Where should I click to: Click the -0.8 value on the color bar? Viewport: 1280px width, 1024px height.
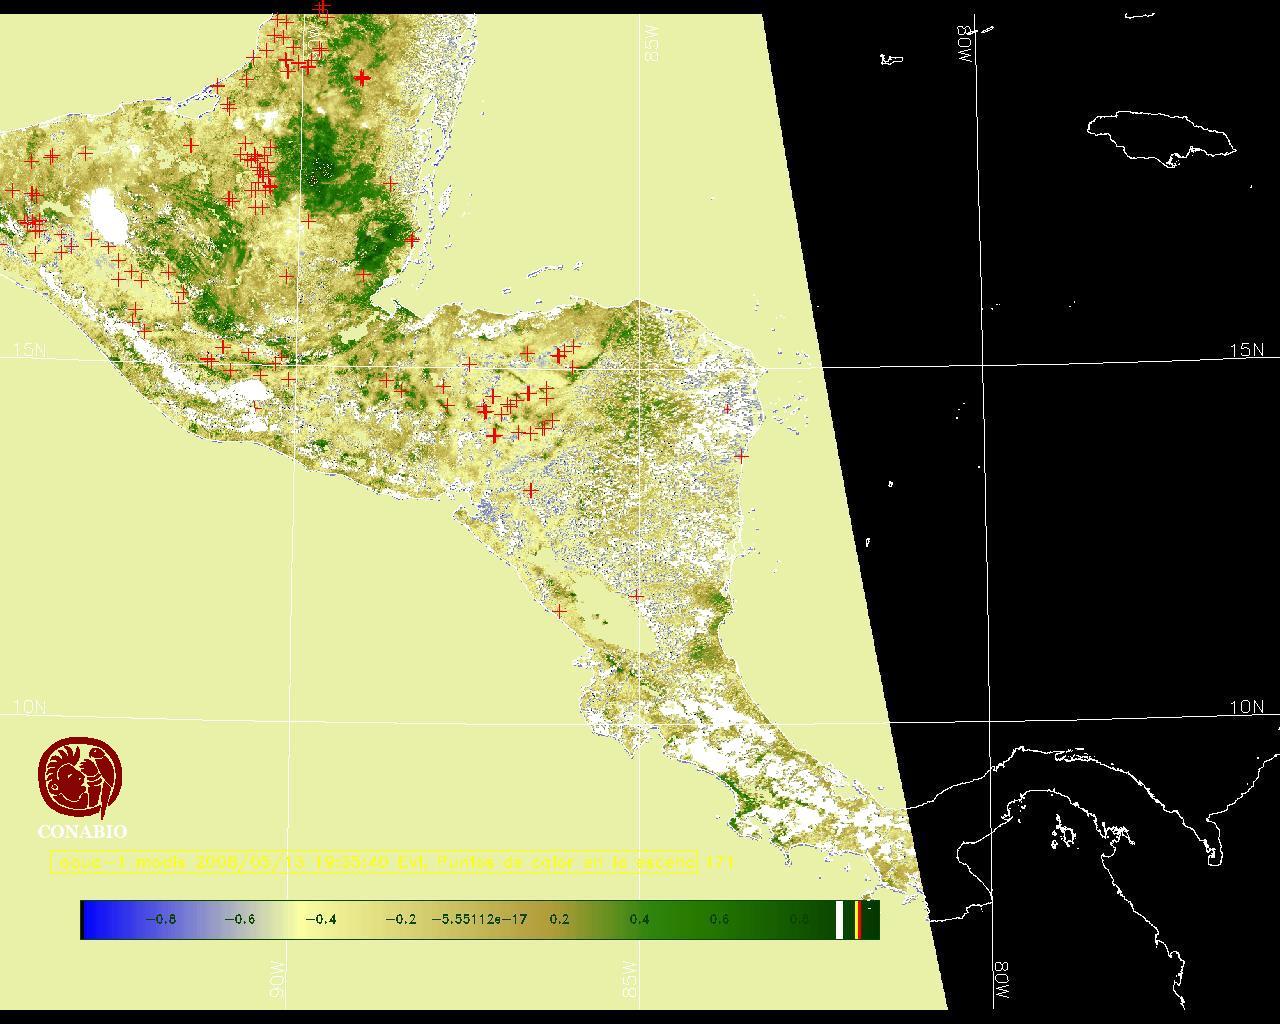[x=160, y=919]
